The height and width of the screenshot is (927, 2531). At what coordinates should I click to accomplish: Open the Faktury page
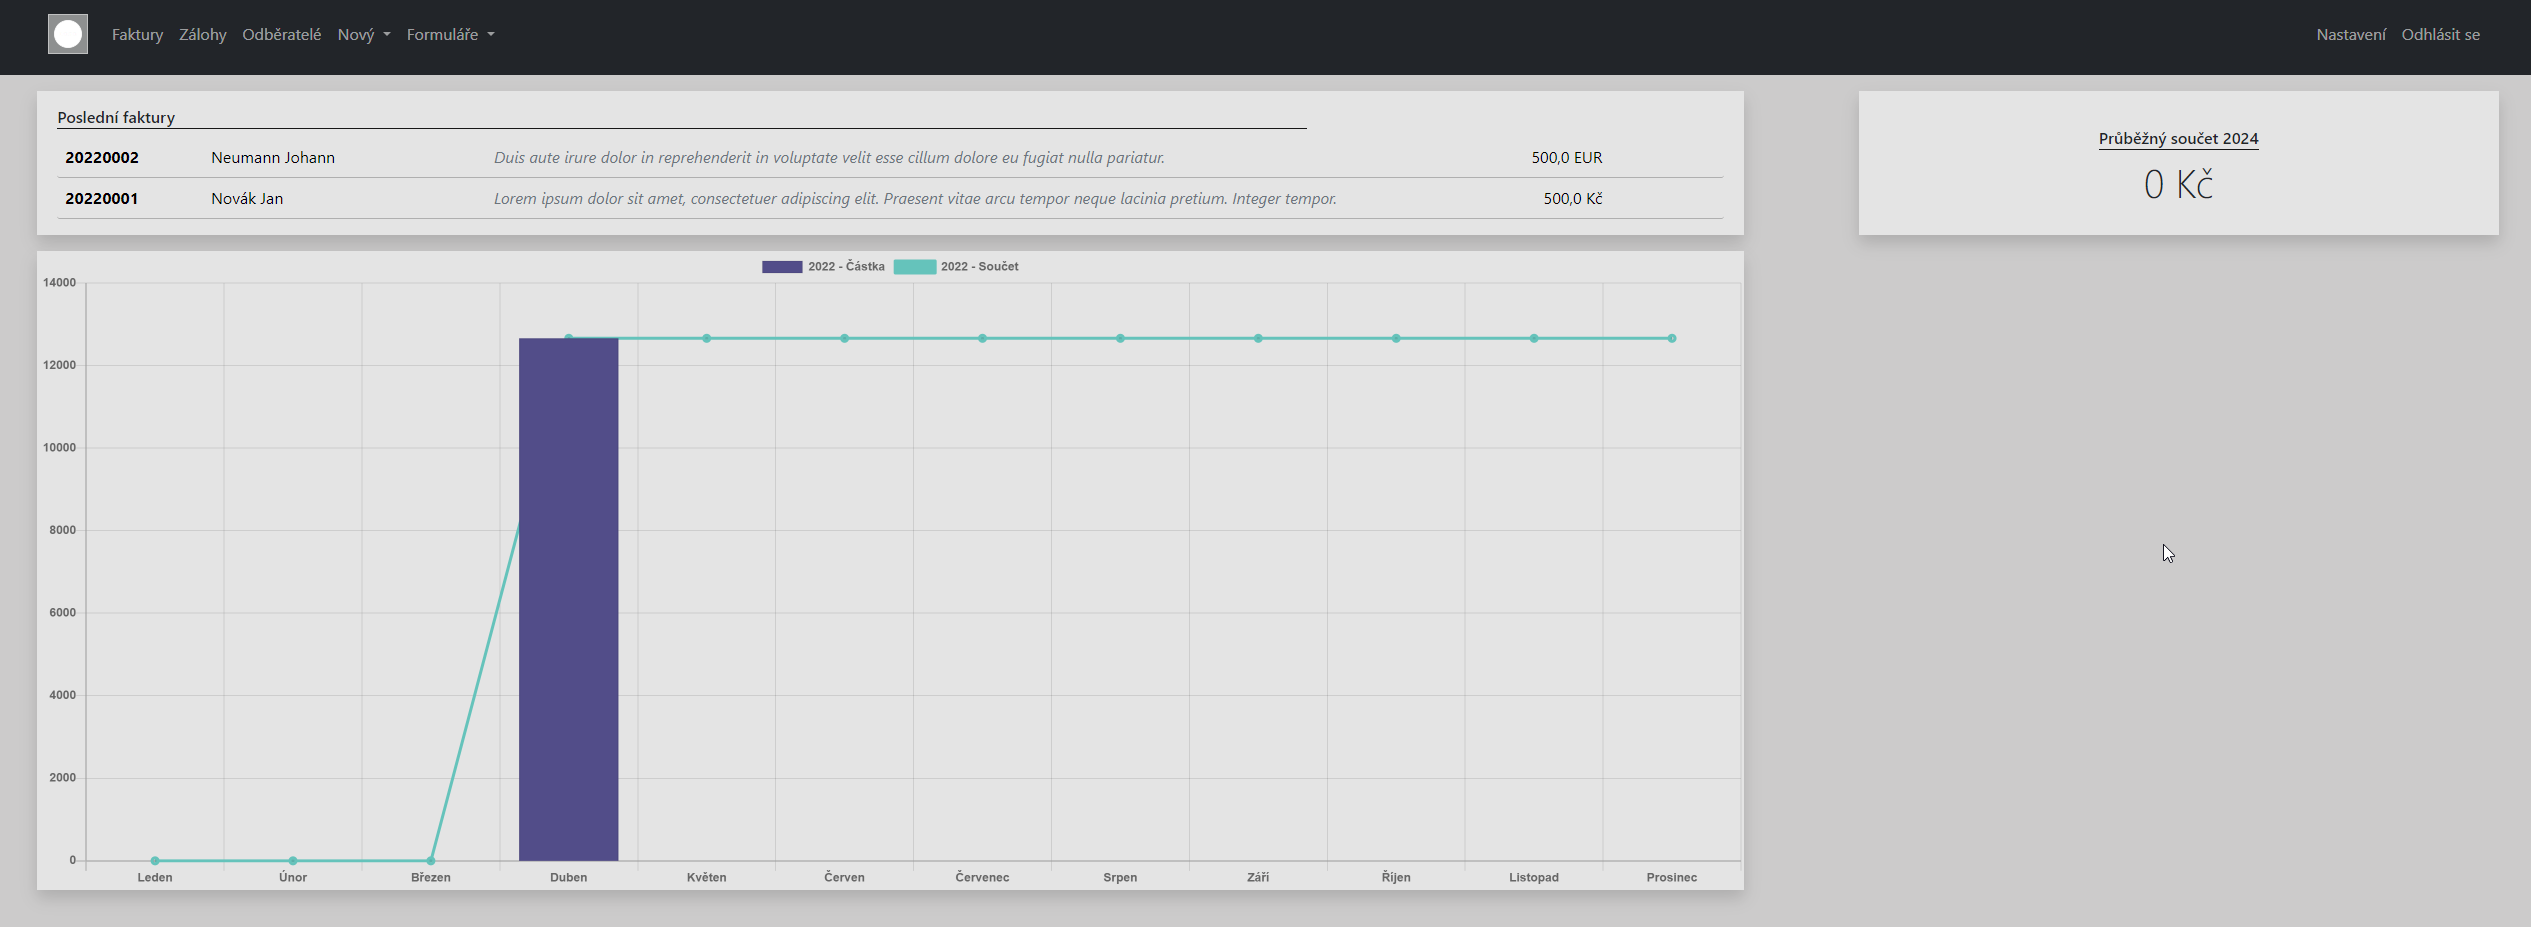point(137,34)
